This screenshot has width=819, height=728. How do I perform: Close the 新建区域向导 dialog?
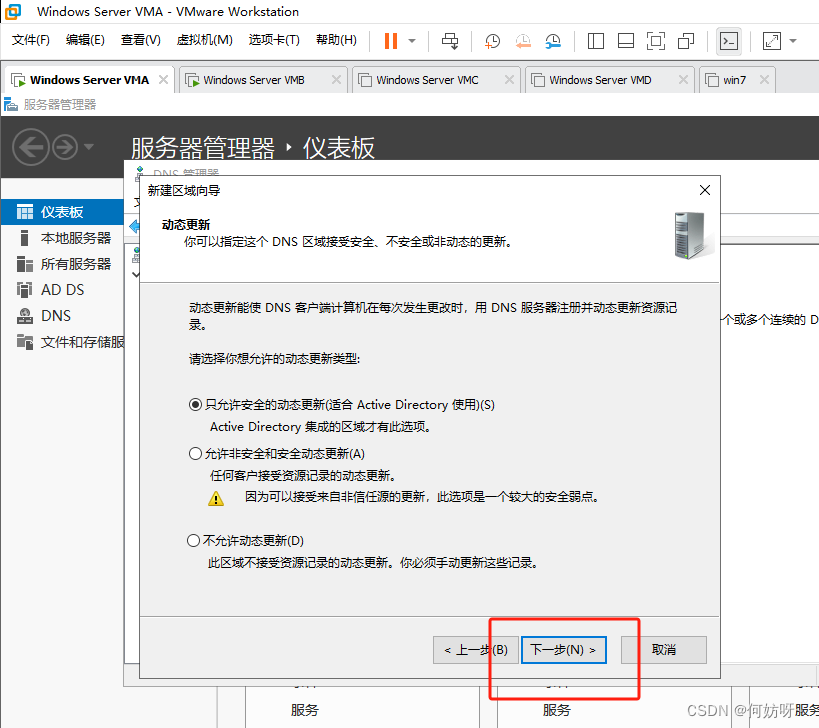click(705, 191)
